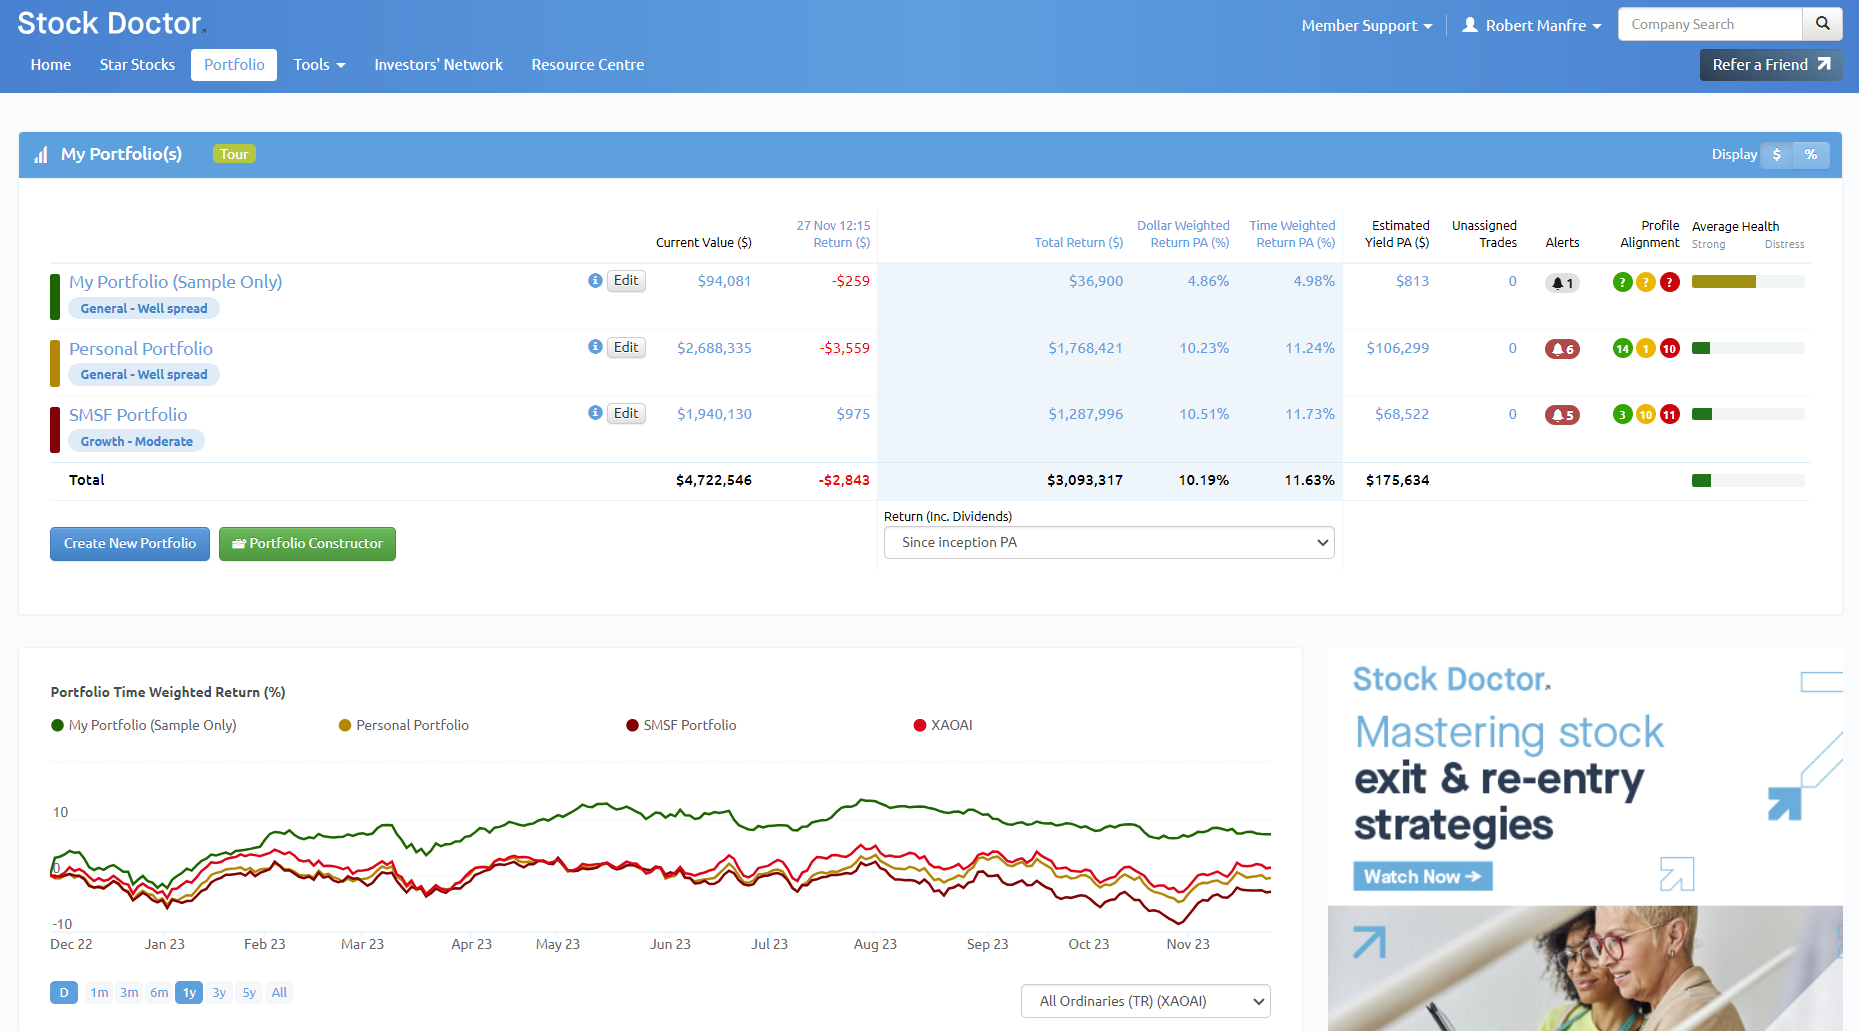
Task: Toggle XAOAI chart series in legend
Action: click(x=943, y=725)
